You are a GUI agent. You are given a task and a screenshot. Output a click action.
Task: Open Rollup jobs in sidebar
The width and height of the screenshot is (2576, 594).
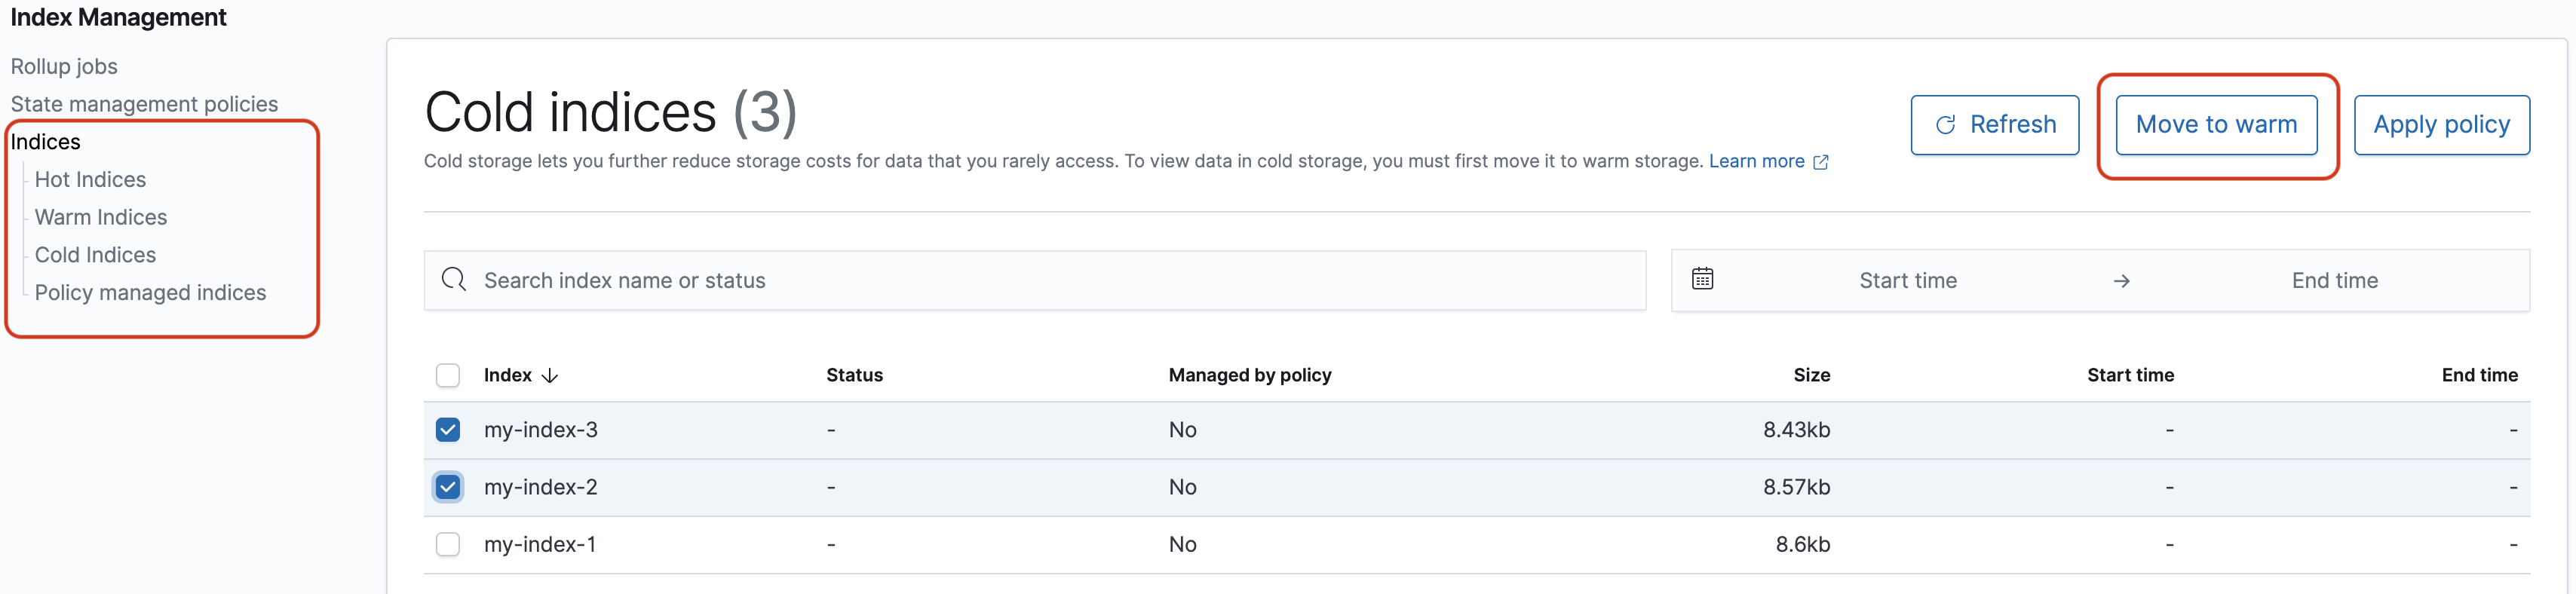(x=64, y=66)
